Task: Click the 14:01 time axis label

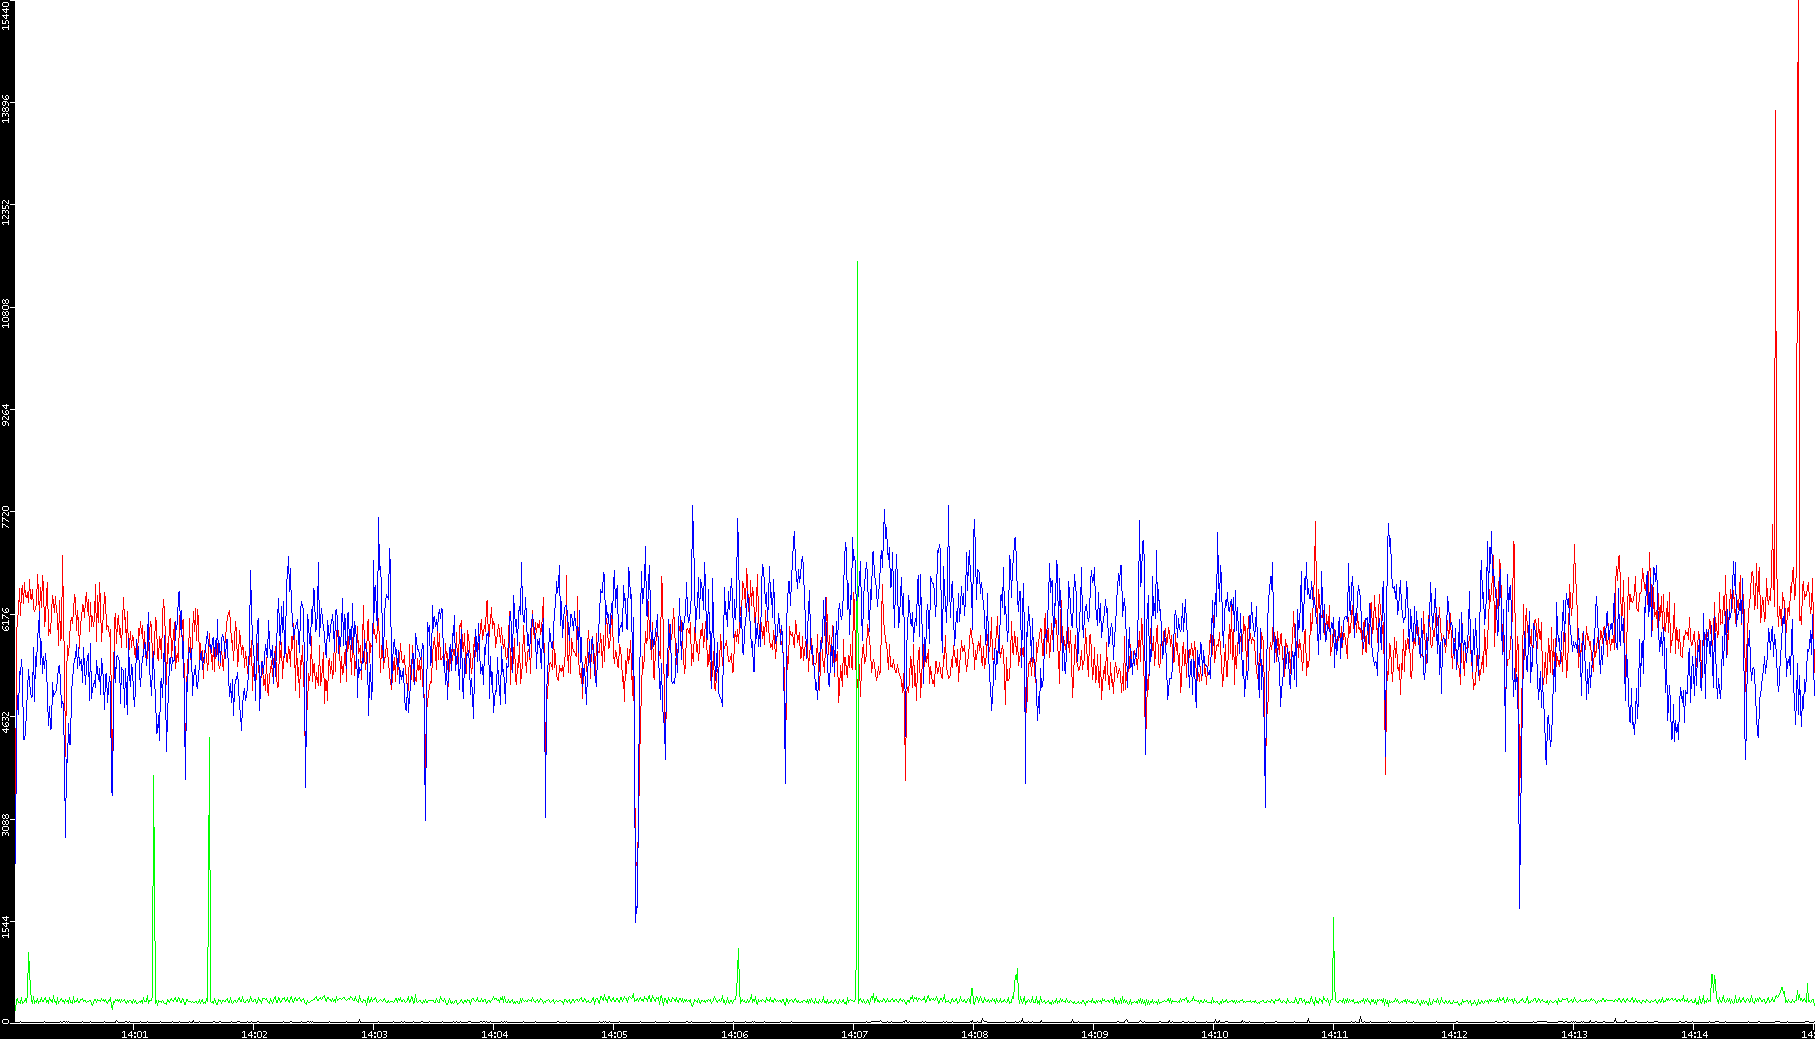Action: coord(134,1034)
